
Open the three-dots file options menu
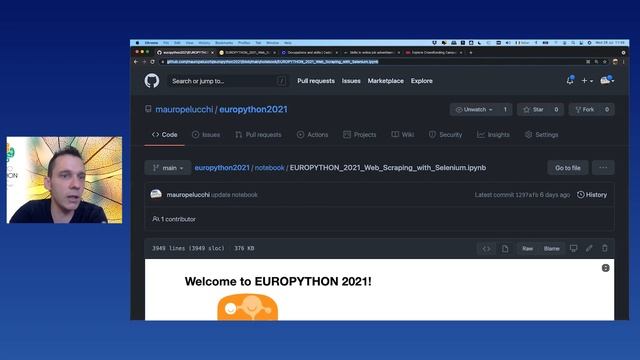(603, 168)
